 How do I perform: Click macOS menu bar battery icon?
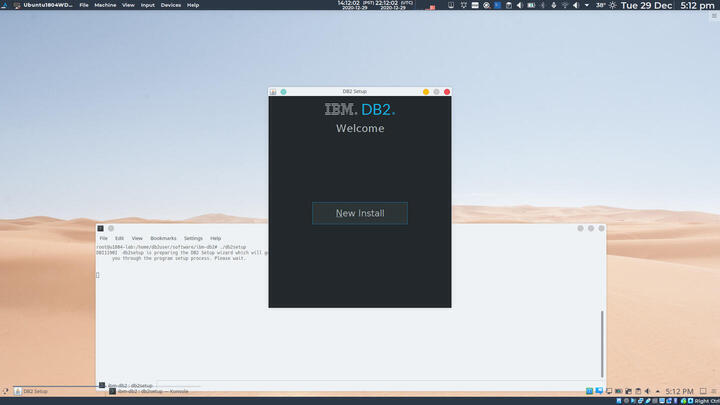click(x=531, y=6)
